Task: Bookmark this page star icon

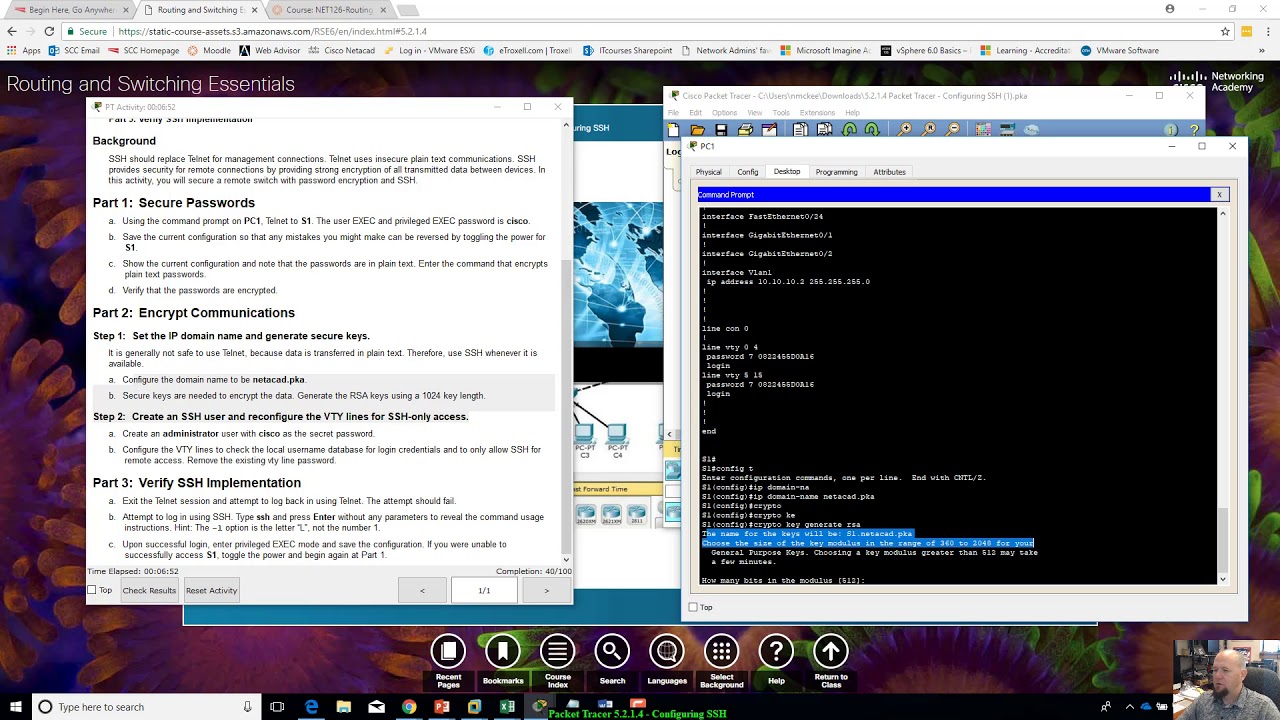Action: pos(1225,31)
